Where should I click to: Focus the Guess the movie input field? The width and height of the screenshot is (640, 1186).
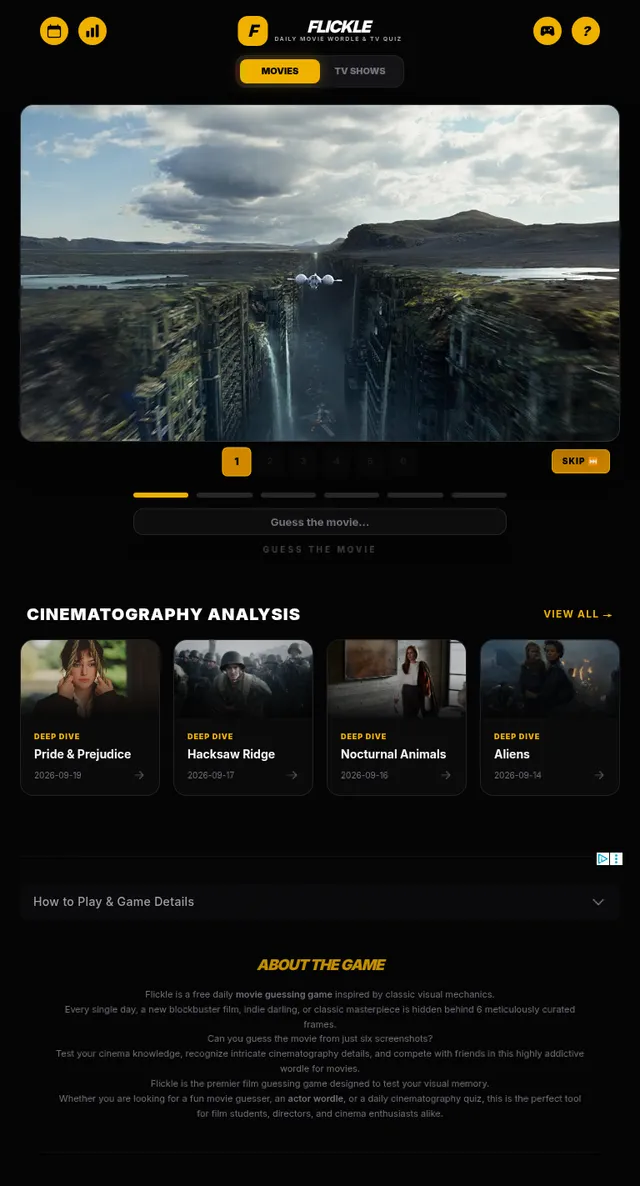(320, 522)
